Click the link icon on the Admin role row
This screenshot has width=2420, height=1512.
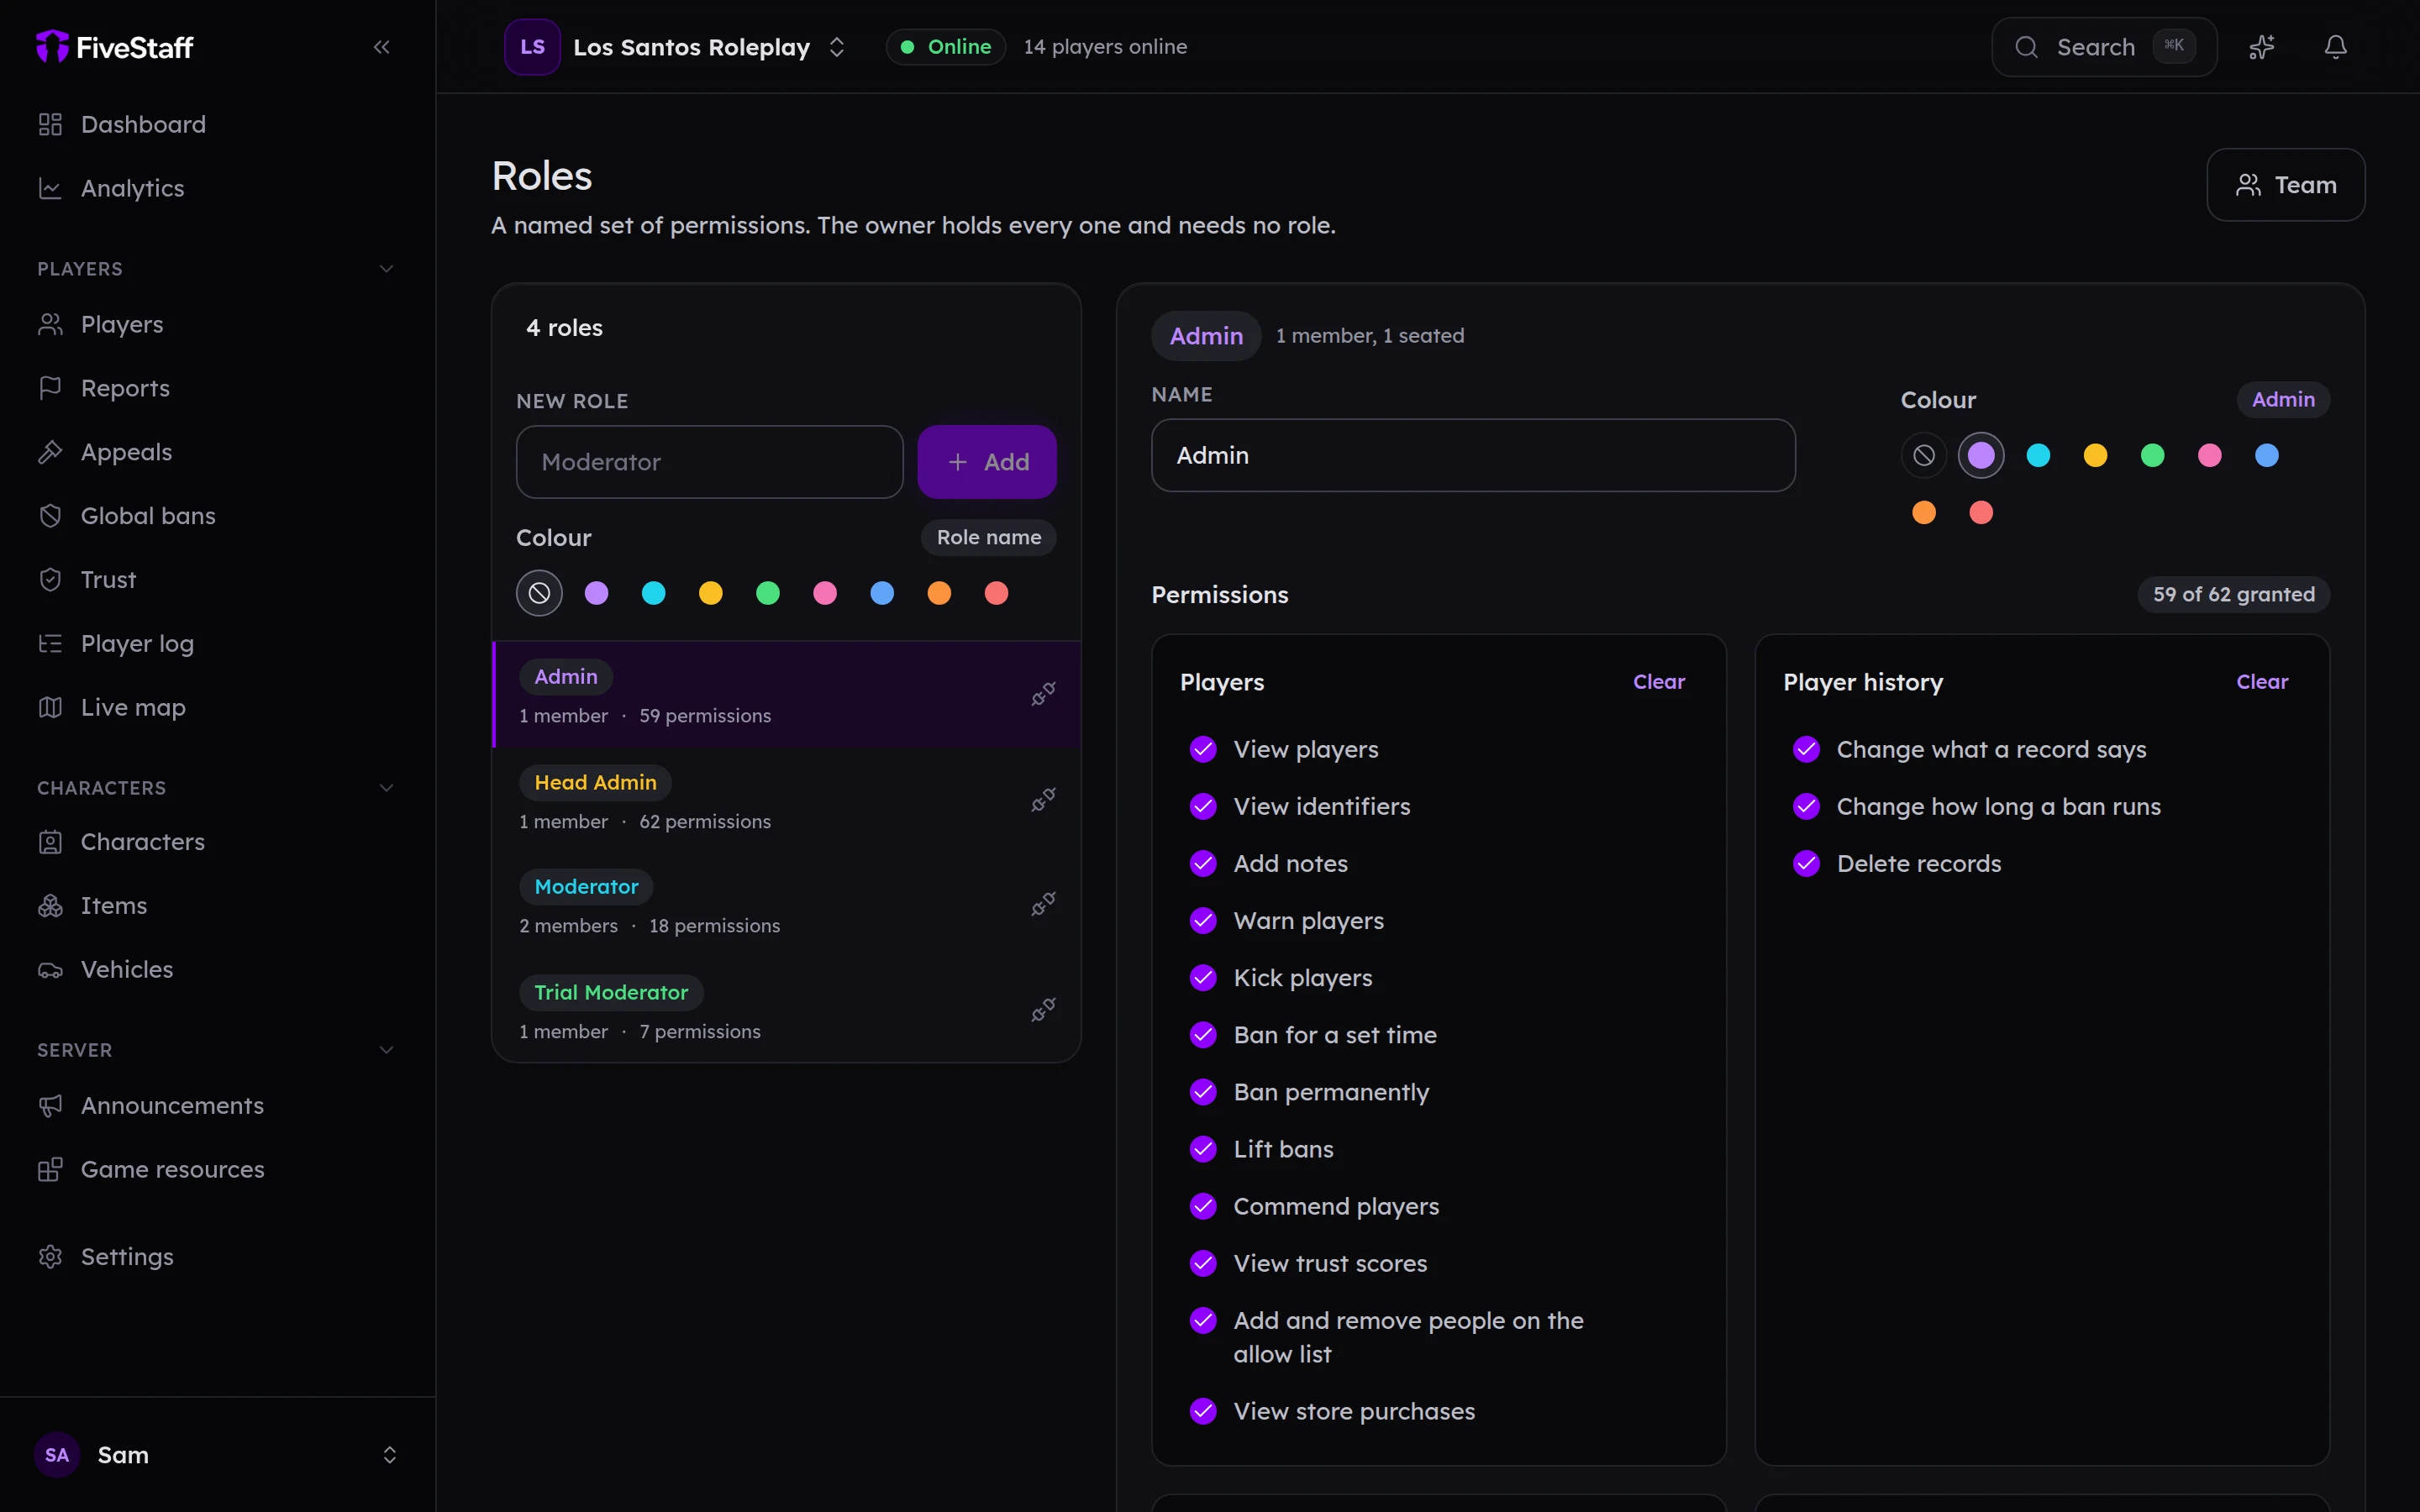click(x=1043, y=694)
